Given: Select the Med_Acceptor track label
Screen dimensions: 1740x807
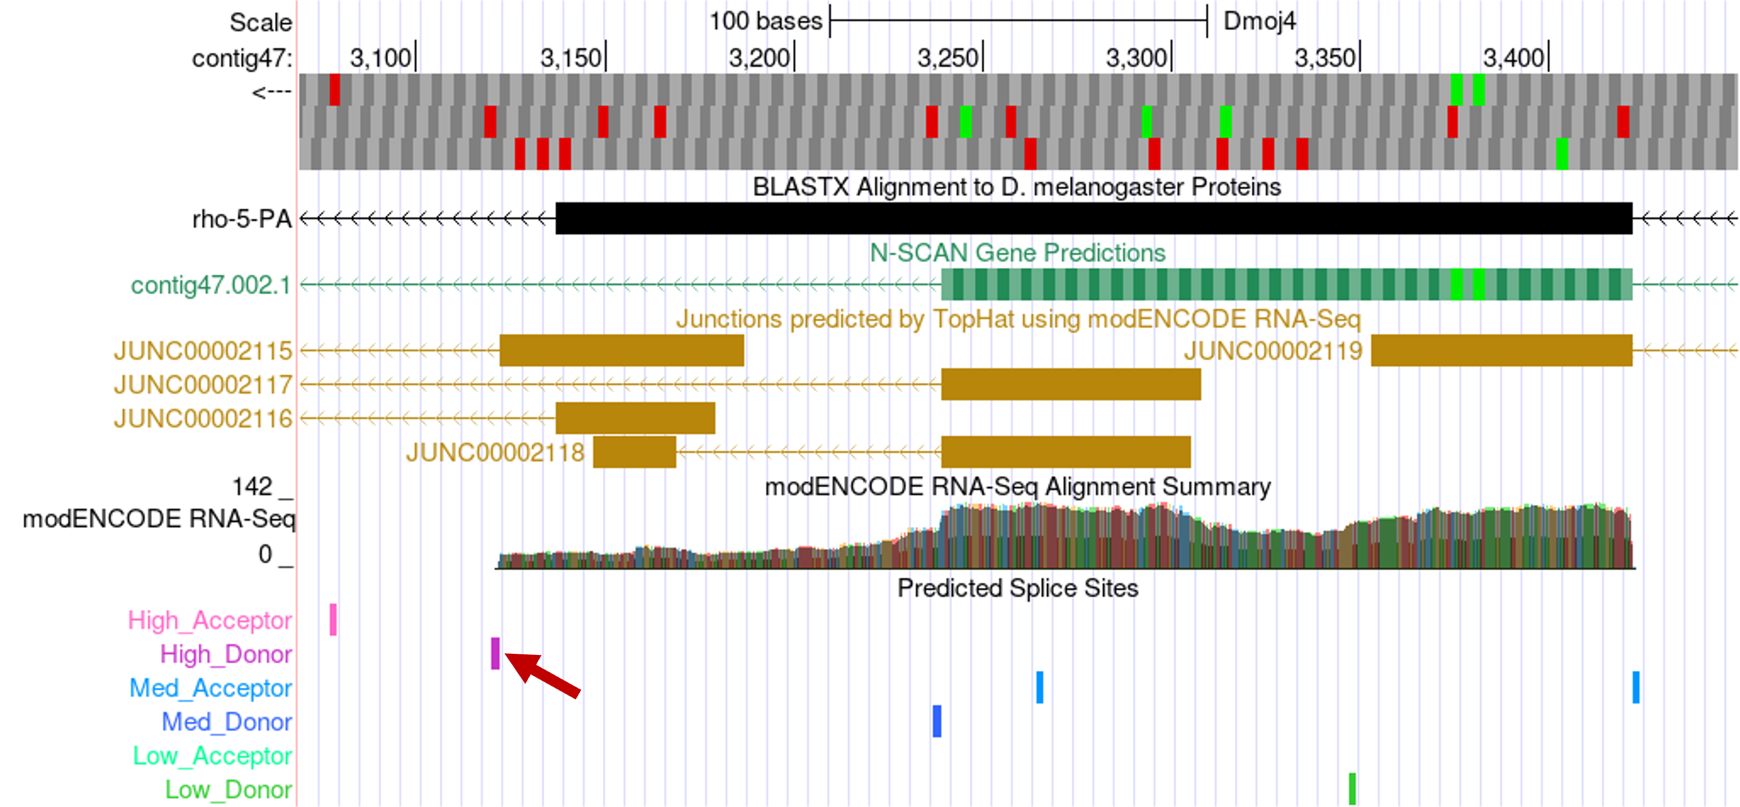Looking at the screenshot, I should coord(211,689).
